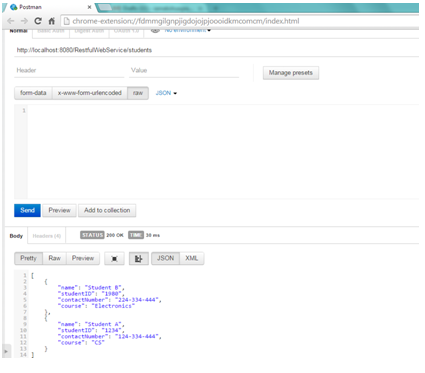Image resolution: width=425 pixels, height=373 pixels.
Task: Click the TIME label badge
Action: coord(136,235)
